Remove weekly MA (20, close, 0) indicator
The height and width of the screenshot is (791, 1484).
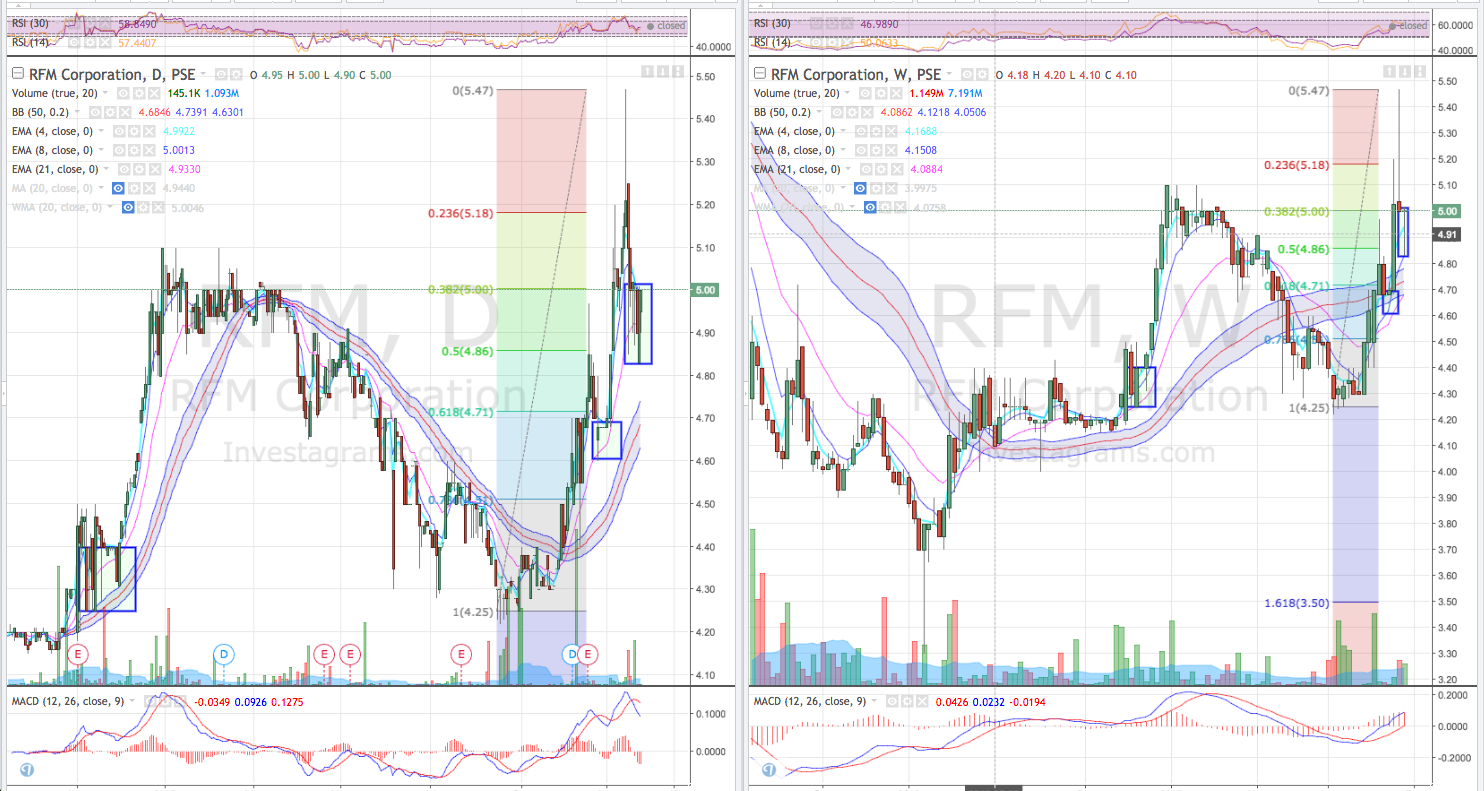pyautogui.click(x=891, y=188)
